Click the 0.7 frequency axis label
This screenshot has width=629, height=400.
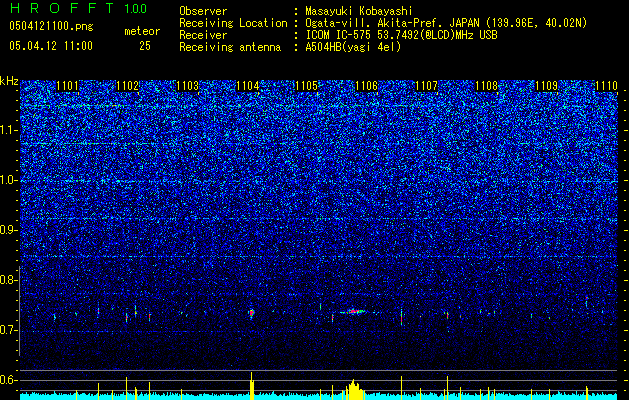pos(9,330)
